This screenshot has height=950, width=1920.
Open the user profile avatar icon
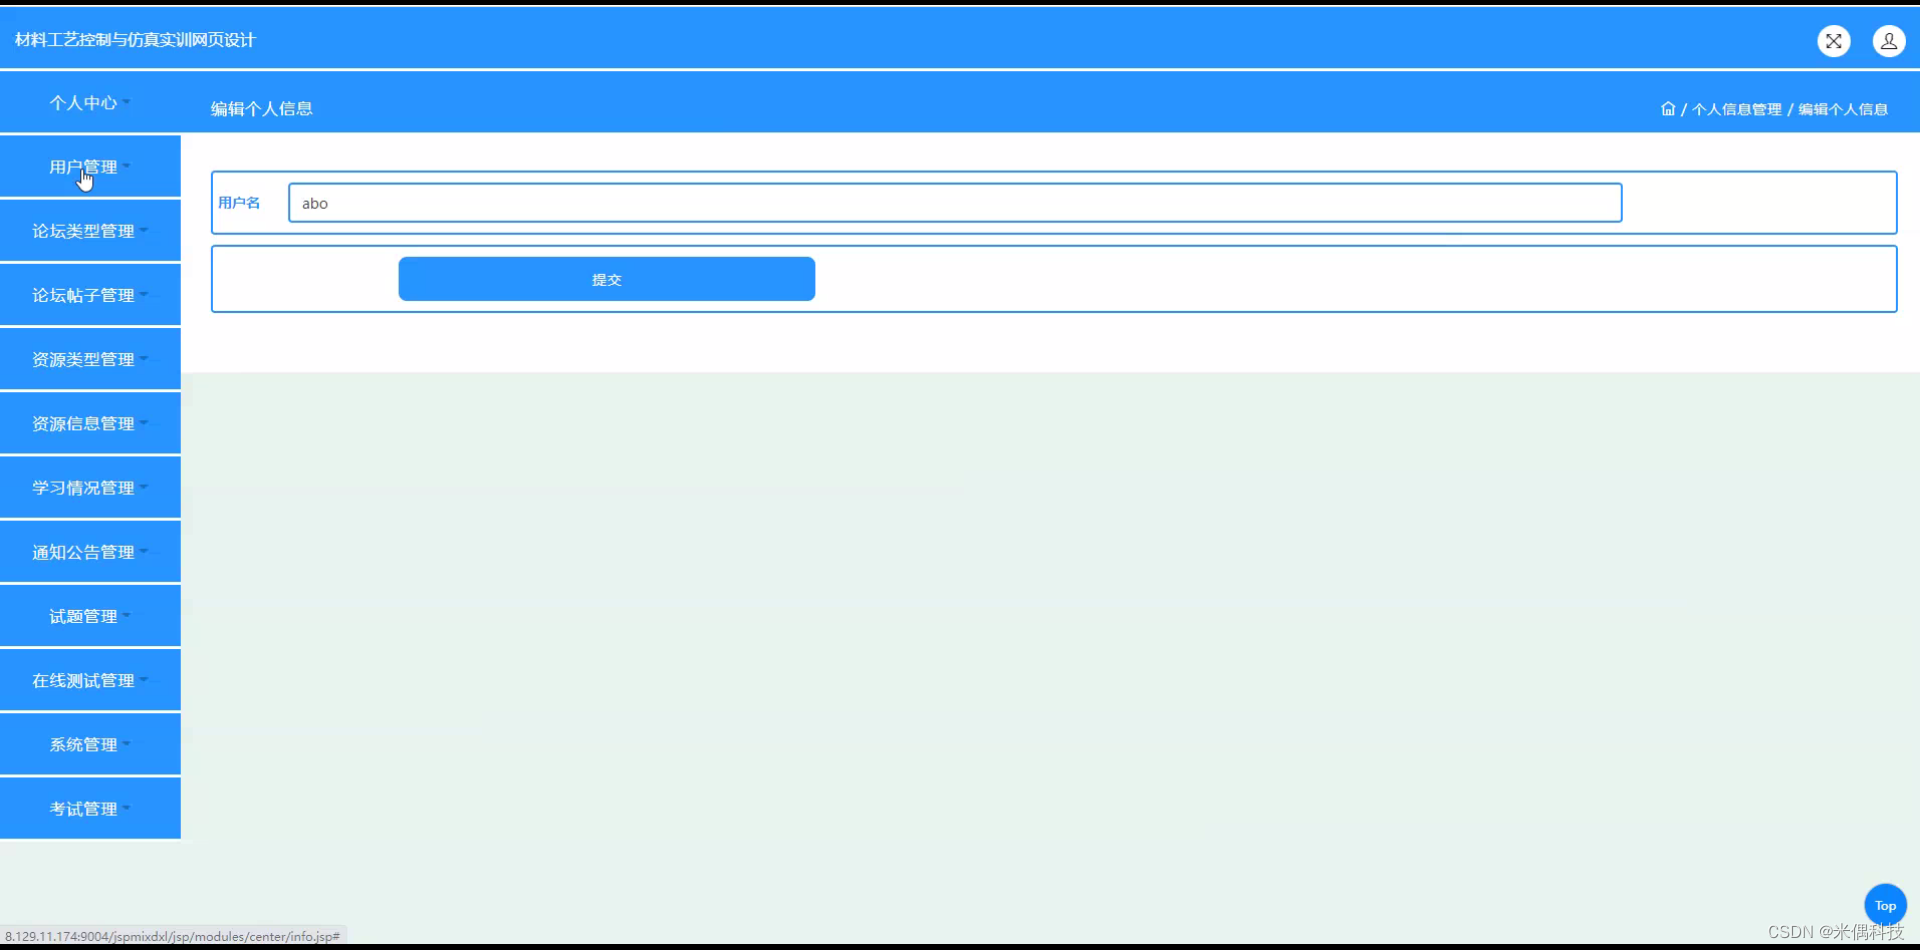(x=1889, y=41)
